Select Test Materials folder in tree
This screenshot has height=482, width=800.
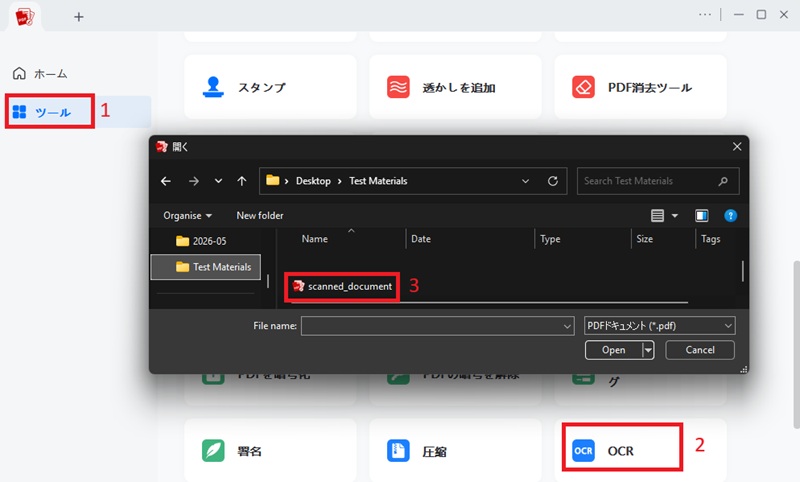[x=206, y=267]
